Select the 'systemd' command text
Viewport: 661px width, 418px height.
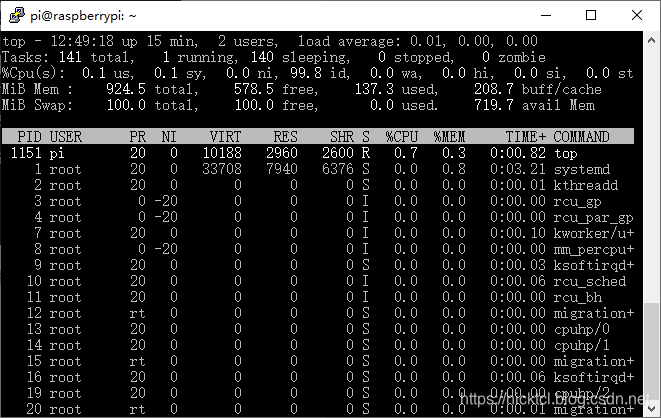pos(582,169)
